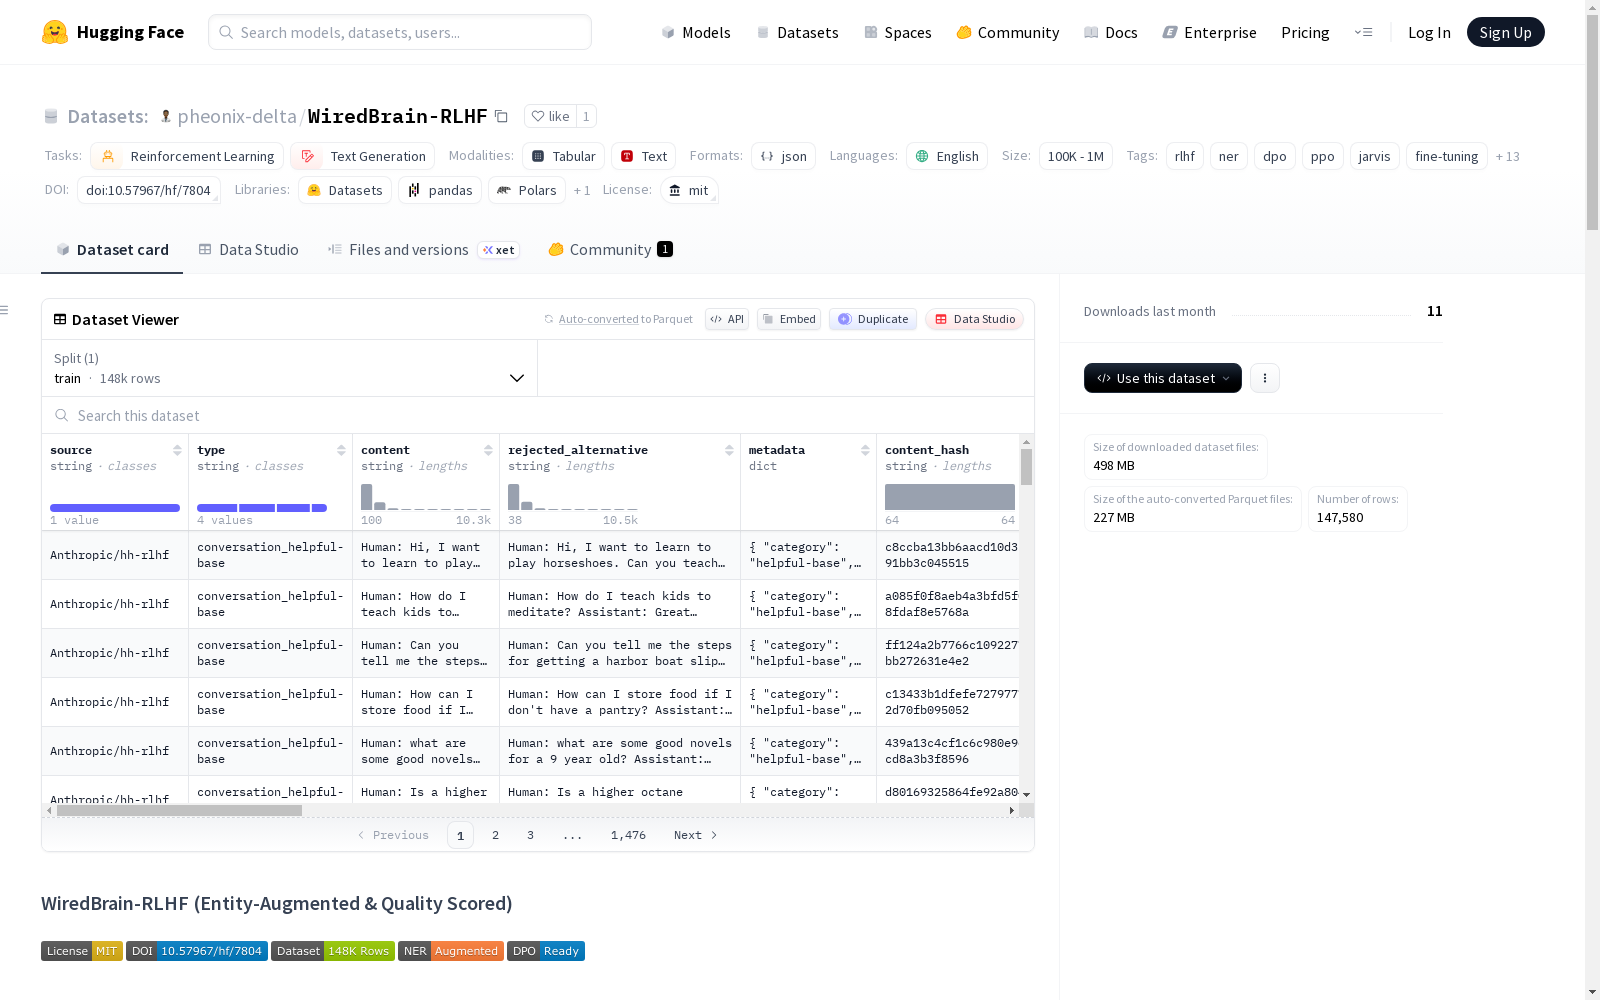Screen dimensions: 1600x1000
Task: Open Datasets in the top navigation
Action: pos(798,32)
